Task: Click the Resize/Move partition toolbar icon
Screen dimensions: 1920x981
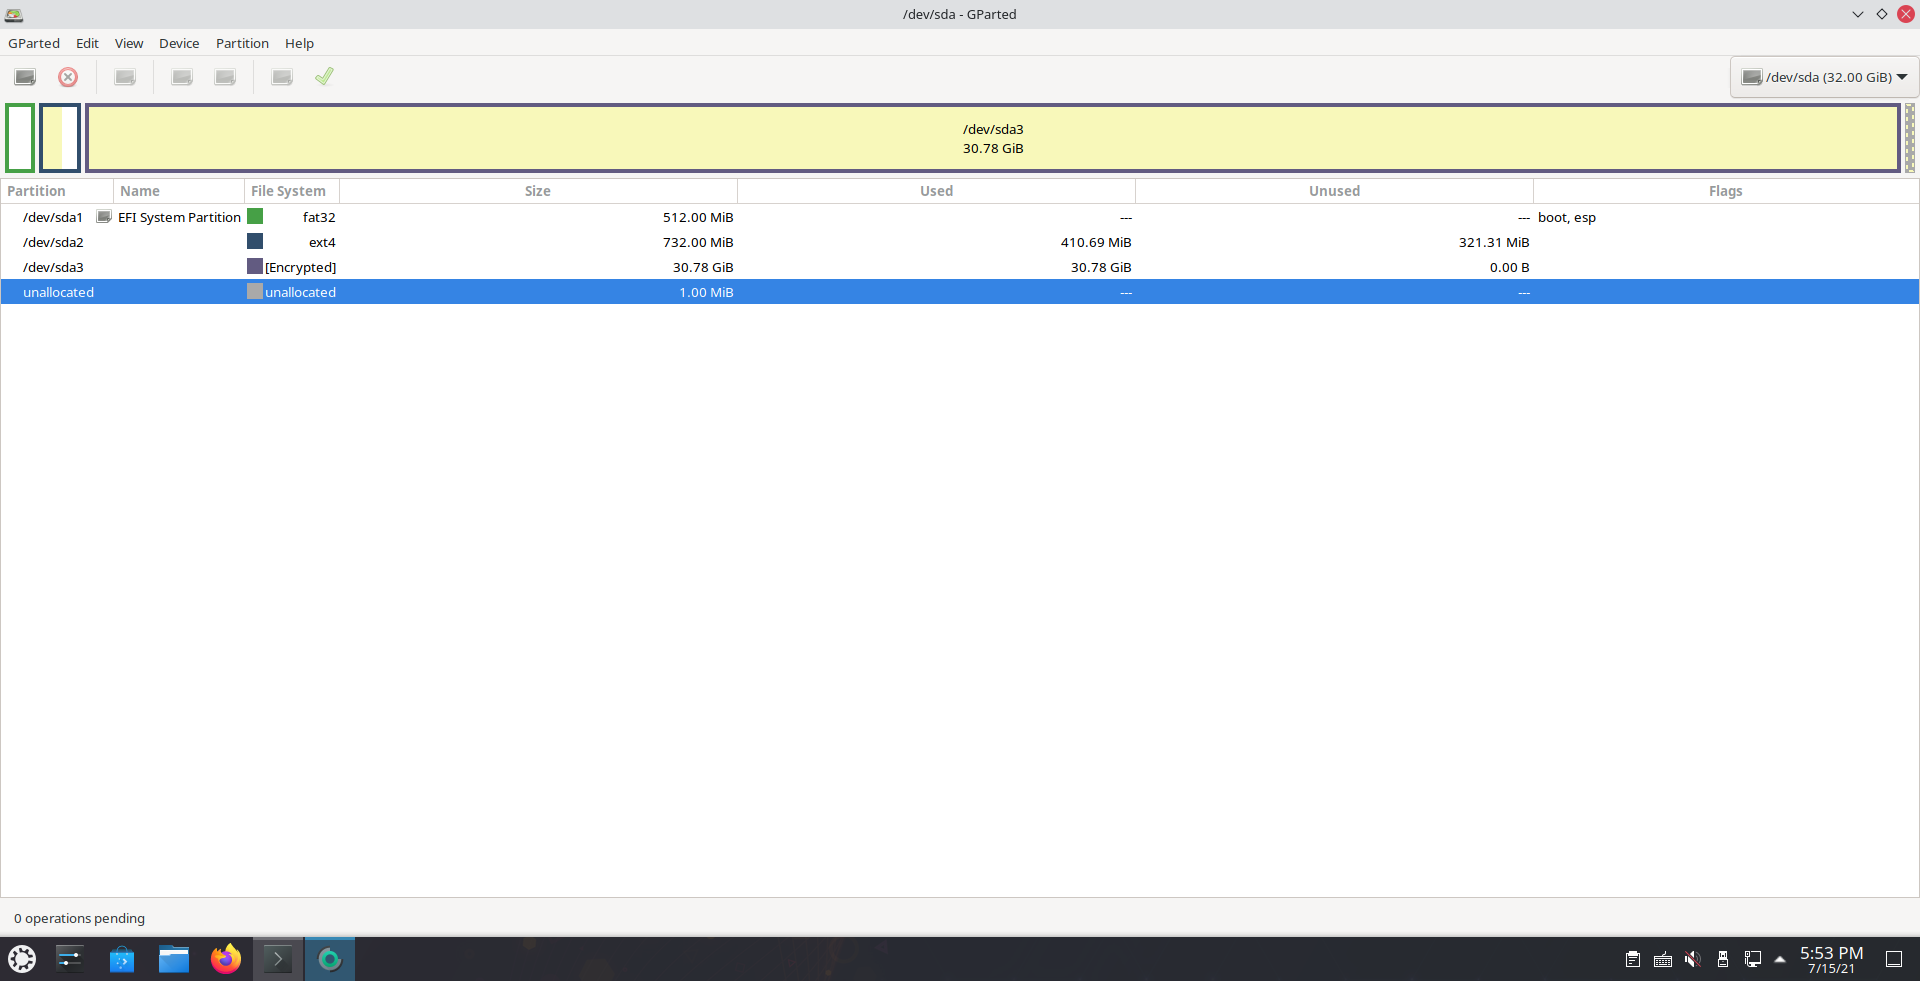Action: [x=125, y=77]
